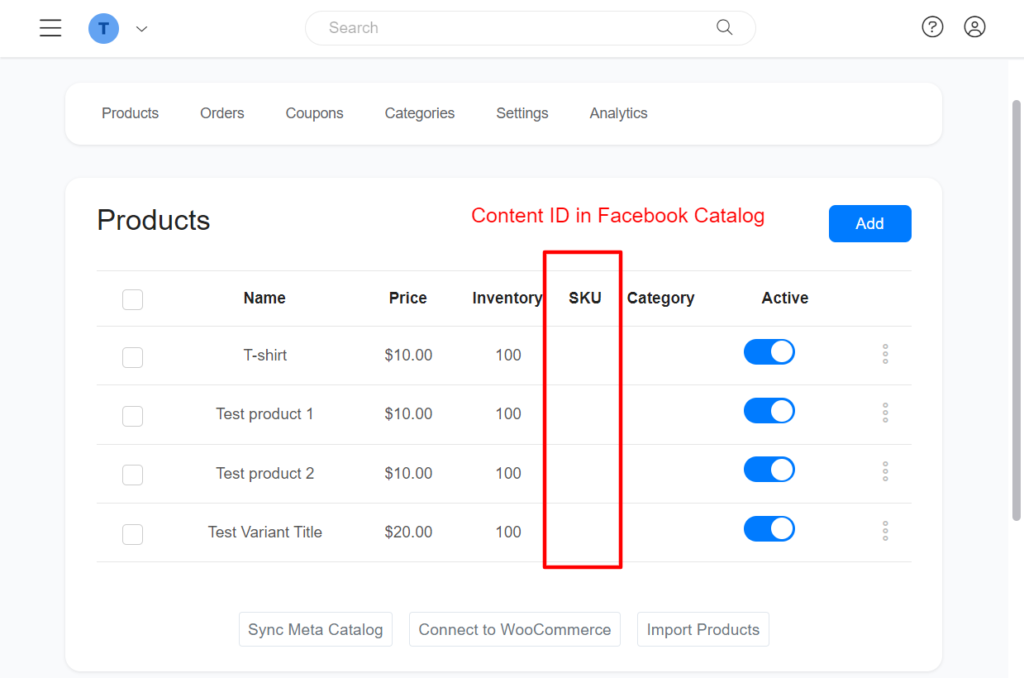Open more options for Test product 1

(x=885, y=413)
